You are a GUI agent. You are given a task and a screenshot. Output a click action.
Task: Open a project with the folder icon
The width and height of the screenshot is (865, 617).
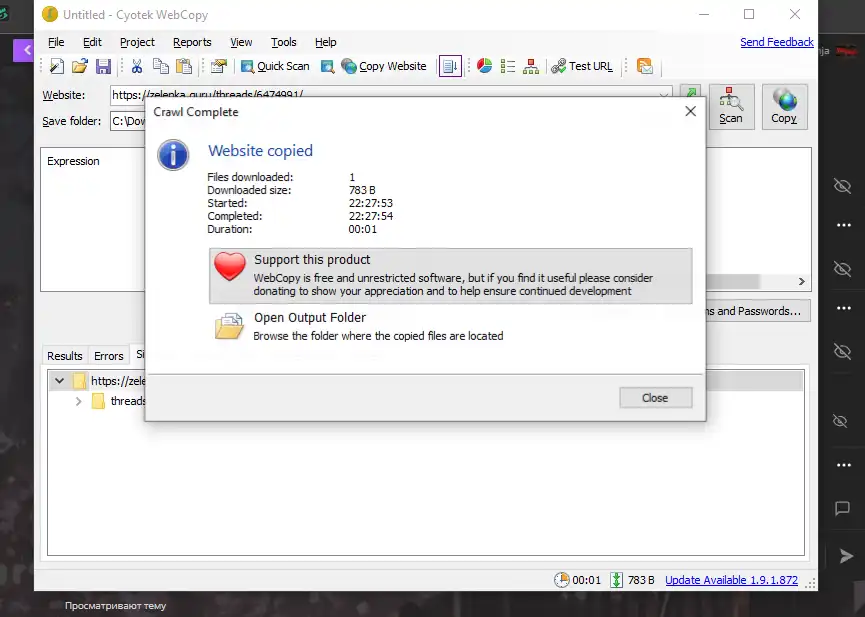[x=79, y=66]
